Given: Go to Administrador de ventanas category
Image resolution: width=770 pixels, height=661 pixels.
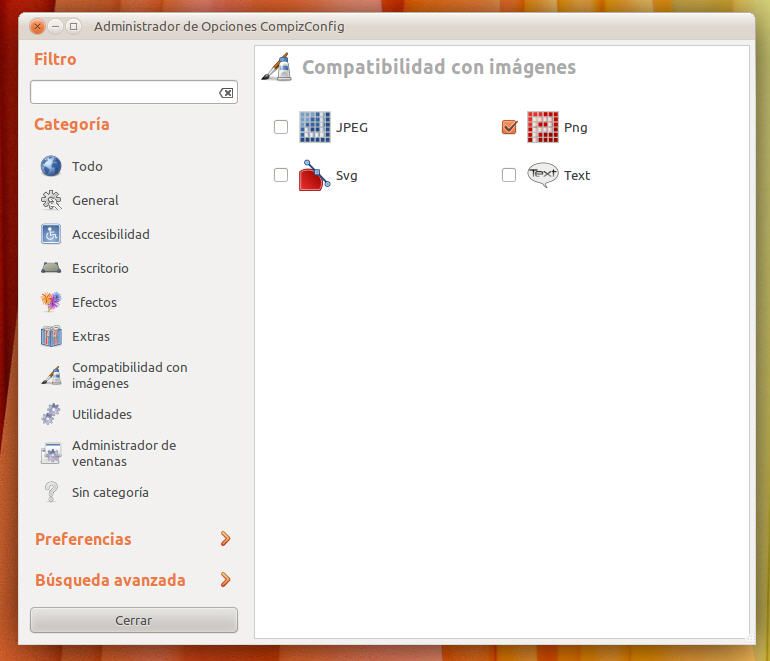Looking at the screenshot, I should pos(123,453).
